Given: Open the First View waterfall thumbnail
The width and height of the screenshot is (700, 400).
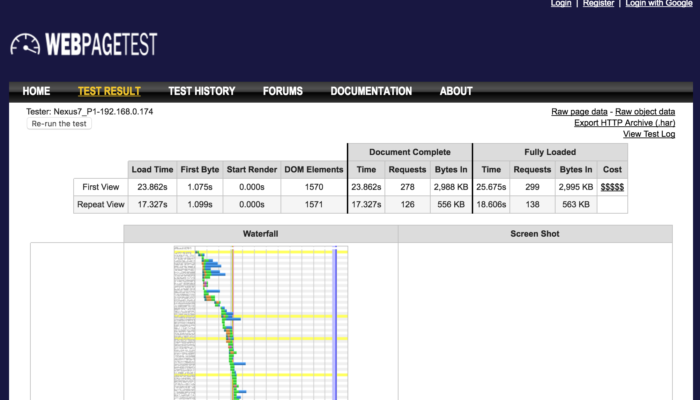Looking at the screenshot, I should click(x=261, y=322).
